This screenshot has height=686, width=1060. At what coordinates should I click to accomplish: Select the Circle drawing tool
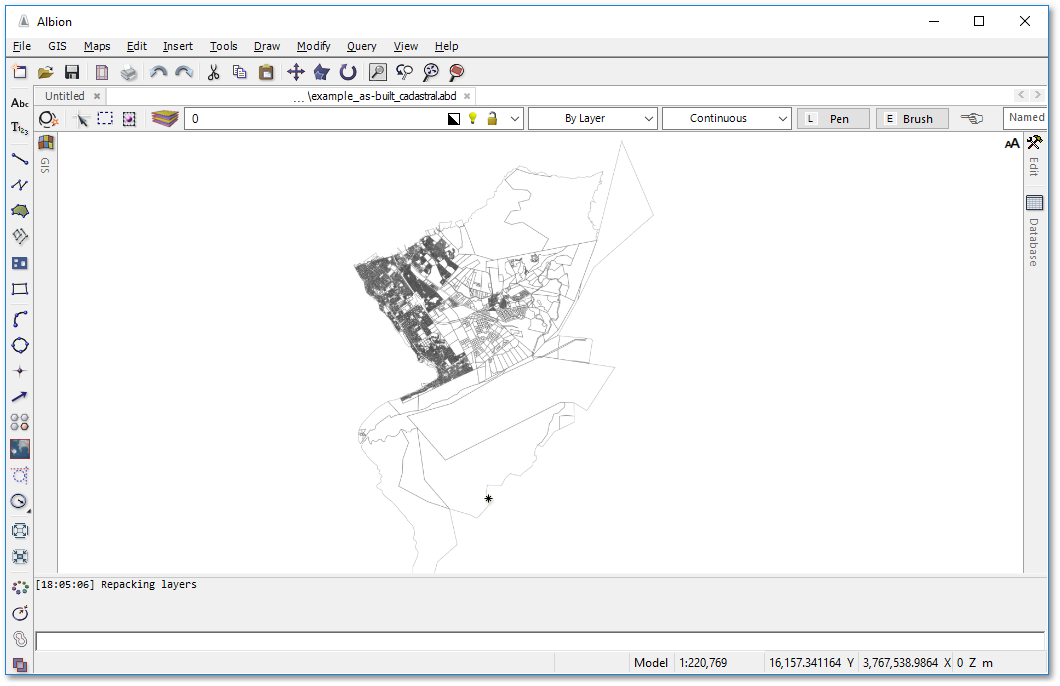[20, 345]
